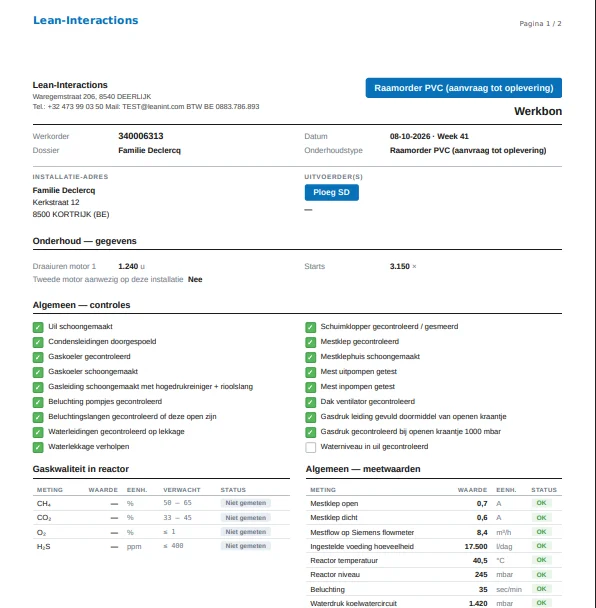Toggle 'Condensleidingen doorgespoeld' checkbox

click(38, 342)
